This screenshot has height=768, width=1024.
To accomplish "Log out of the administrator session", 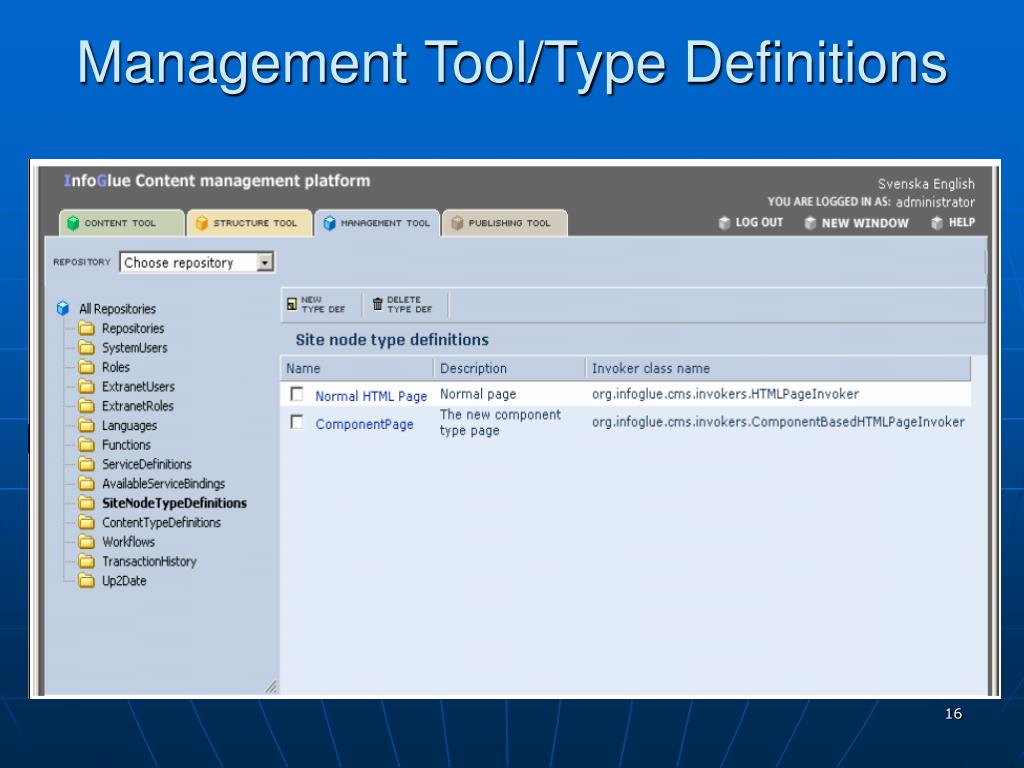I will (759, 222).
